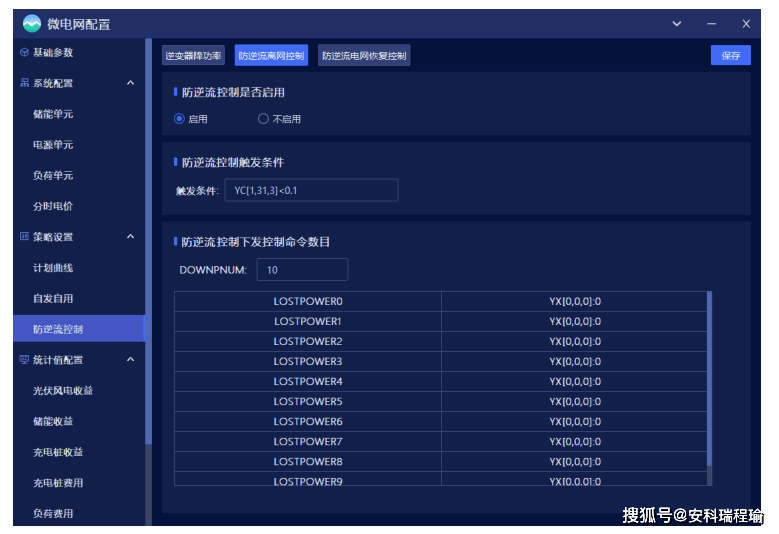Click the YX[0,0,0]:0 value for LOSTPOWER6
The height and width of the screenshot is (534, 779).
coord(575,421)
